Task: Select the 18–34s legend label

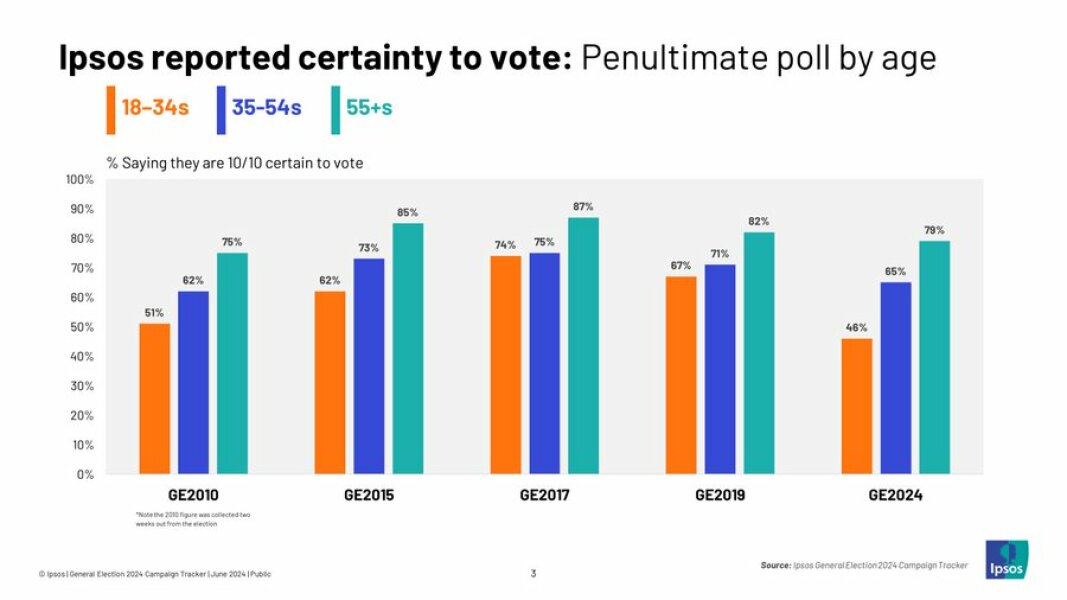Action: tap(155, 108)
